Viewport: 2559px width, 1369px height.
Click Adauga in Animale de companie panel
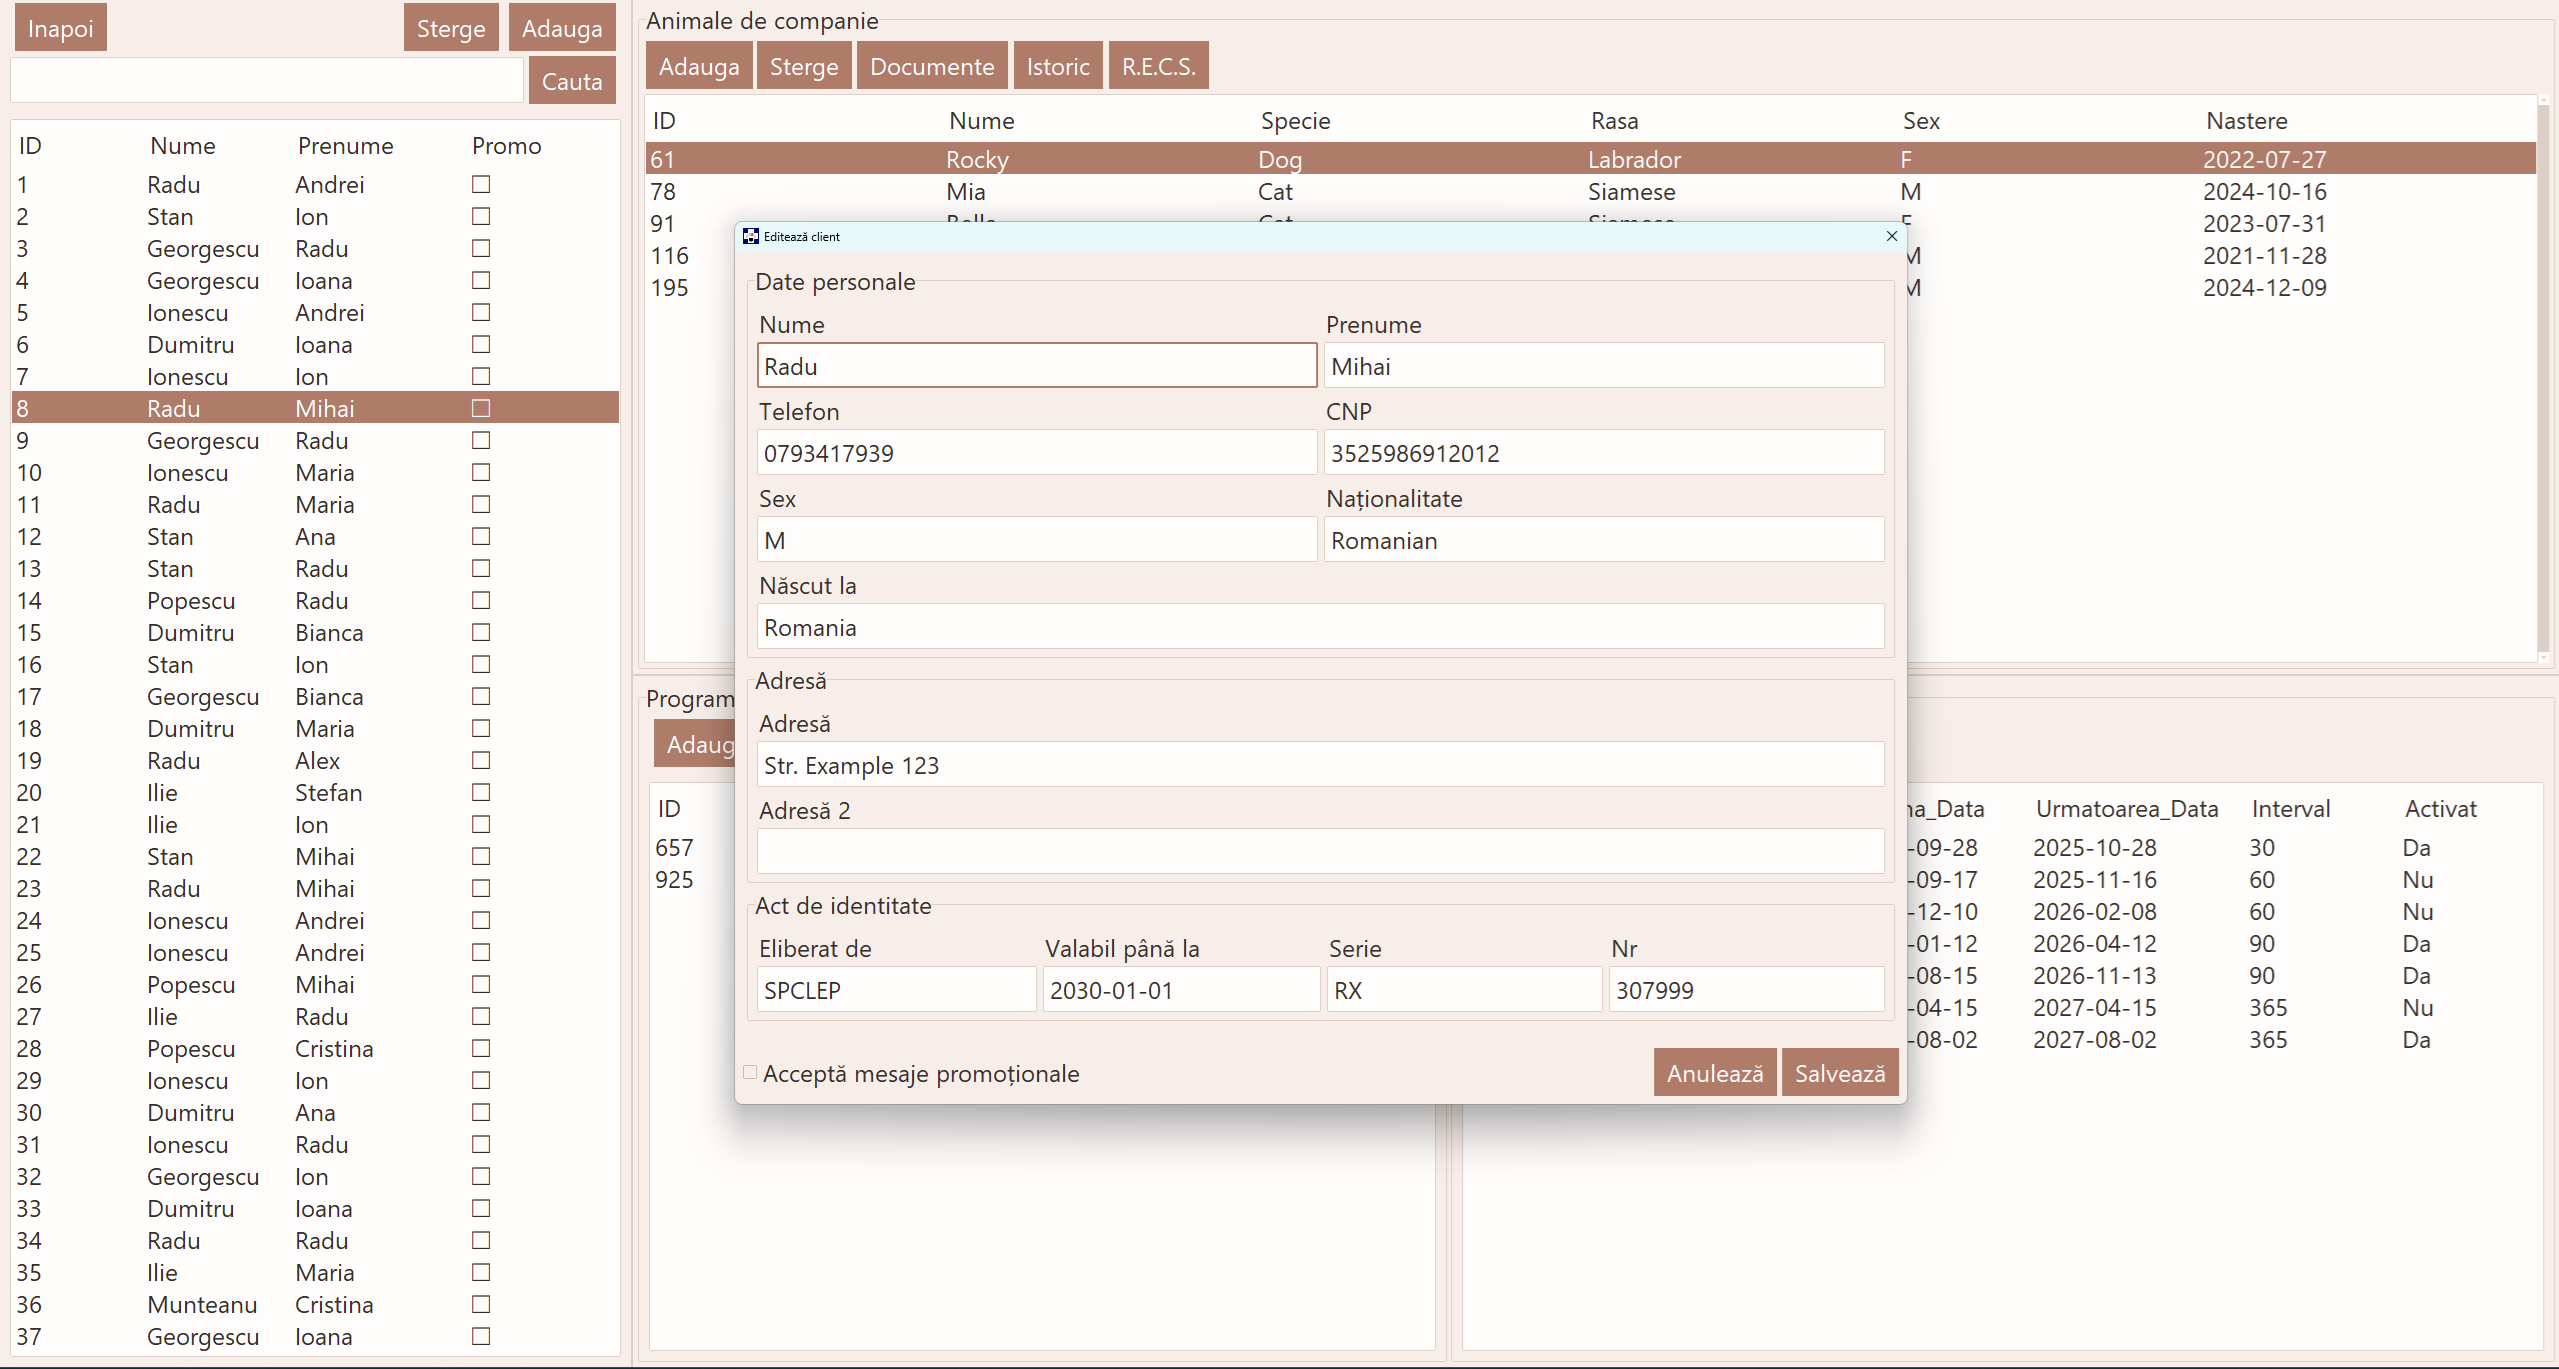(x=699, y=66)
